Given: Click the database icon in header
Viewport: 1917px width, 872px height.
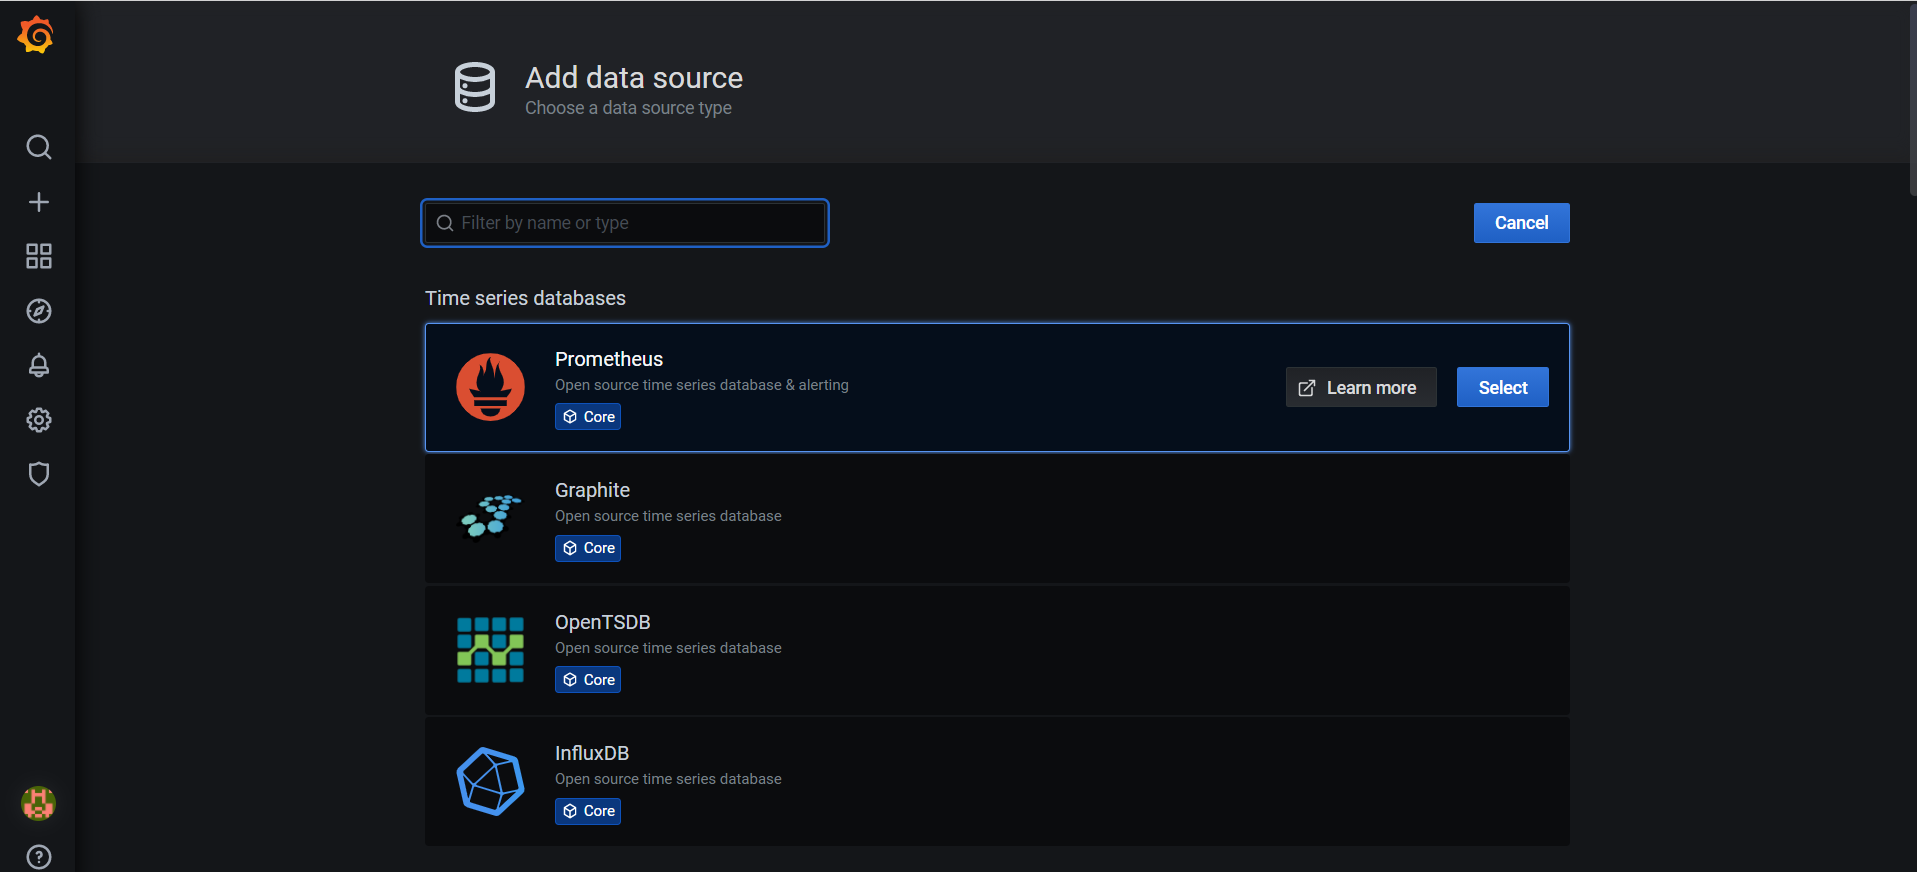Looking at the screenshot, I should (475, 87).
